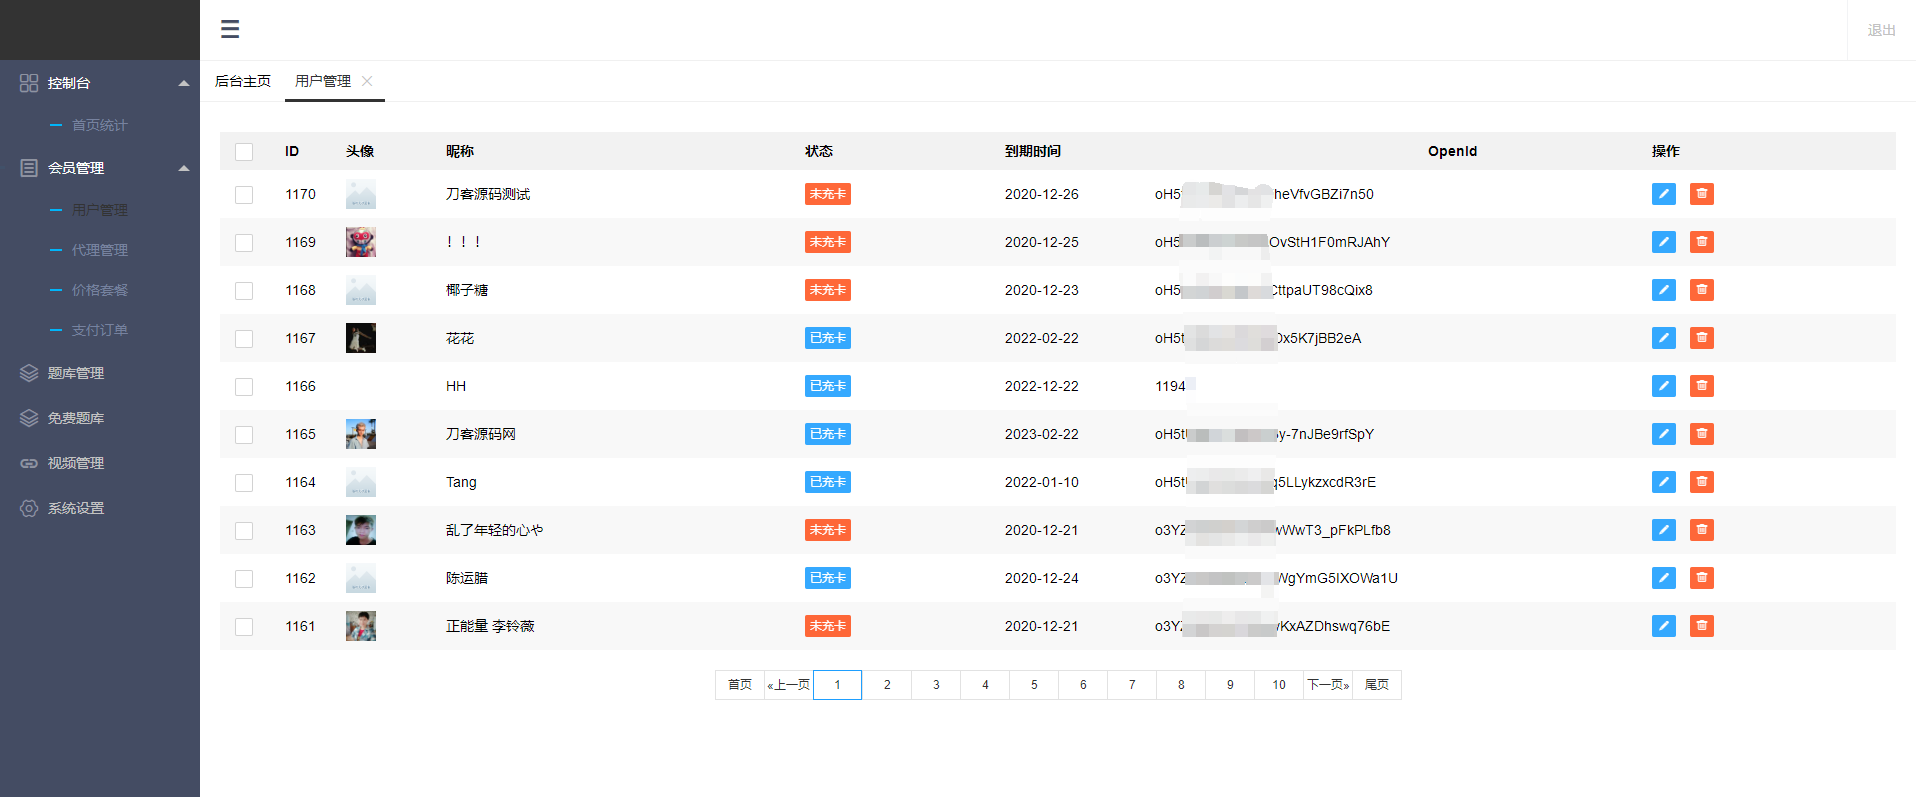
Task: Check the box for user 1168
Action: (244, 291)
